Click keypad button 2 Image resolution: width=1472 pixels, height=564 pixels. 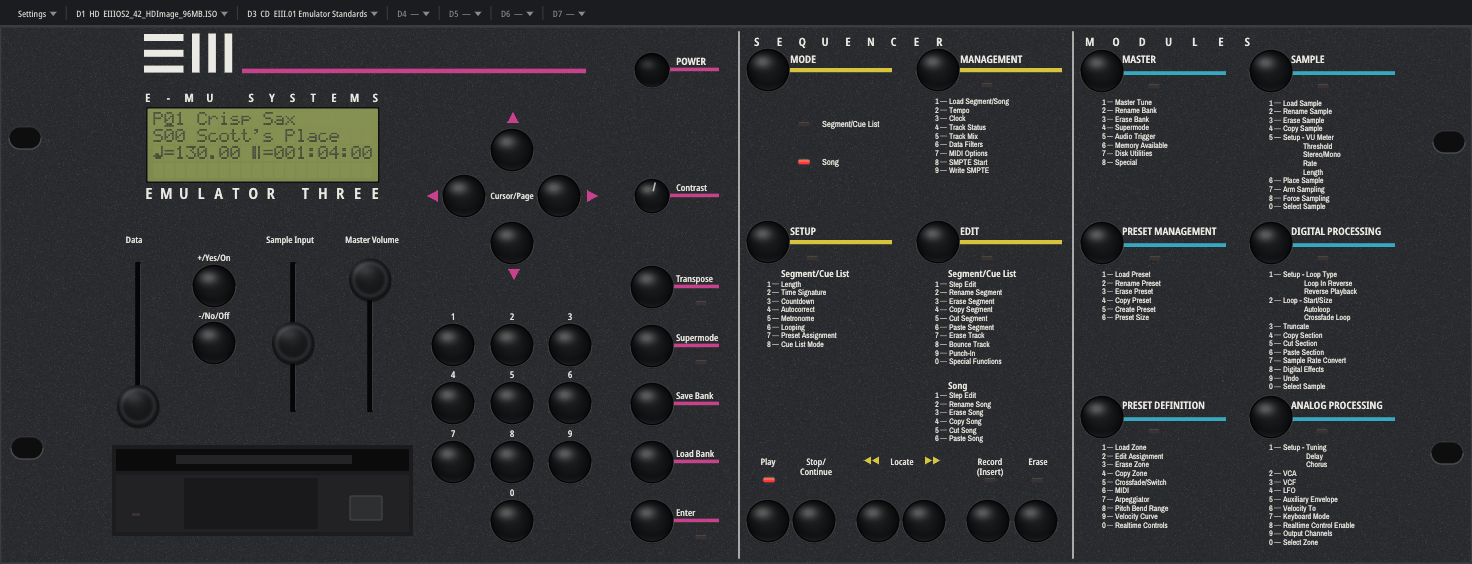click(512, 345)
